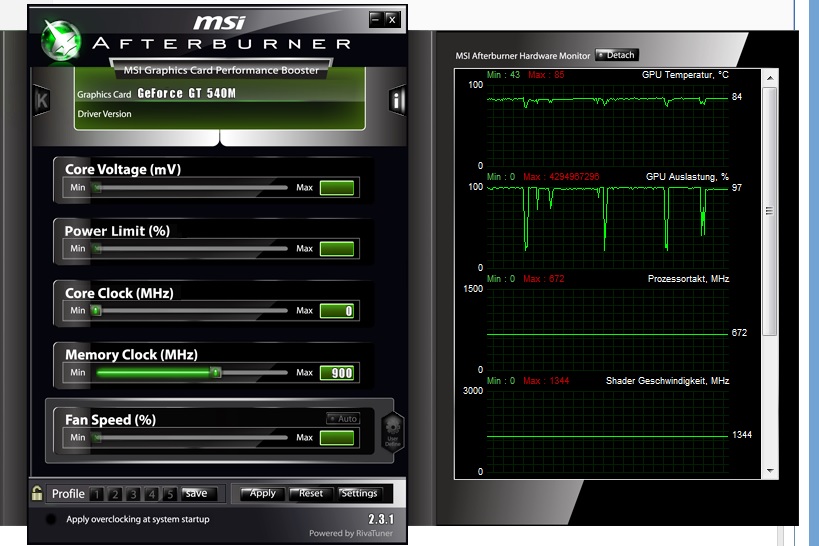Toggle Auto fan speed
819x546 pixels.
tap(343, 419)
